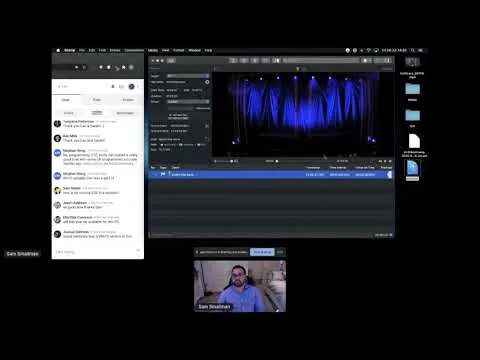Image resolution: width=480 pixels, height=360 pixels.
Task: Select the highlighted blue cue list row
Action: click(270, 174)
